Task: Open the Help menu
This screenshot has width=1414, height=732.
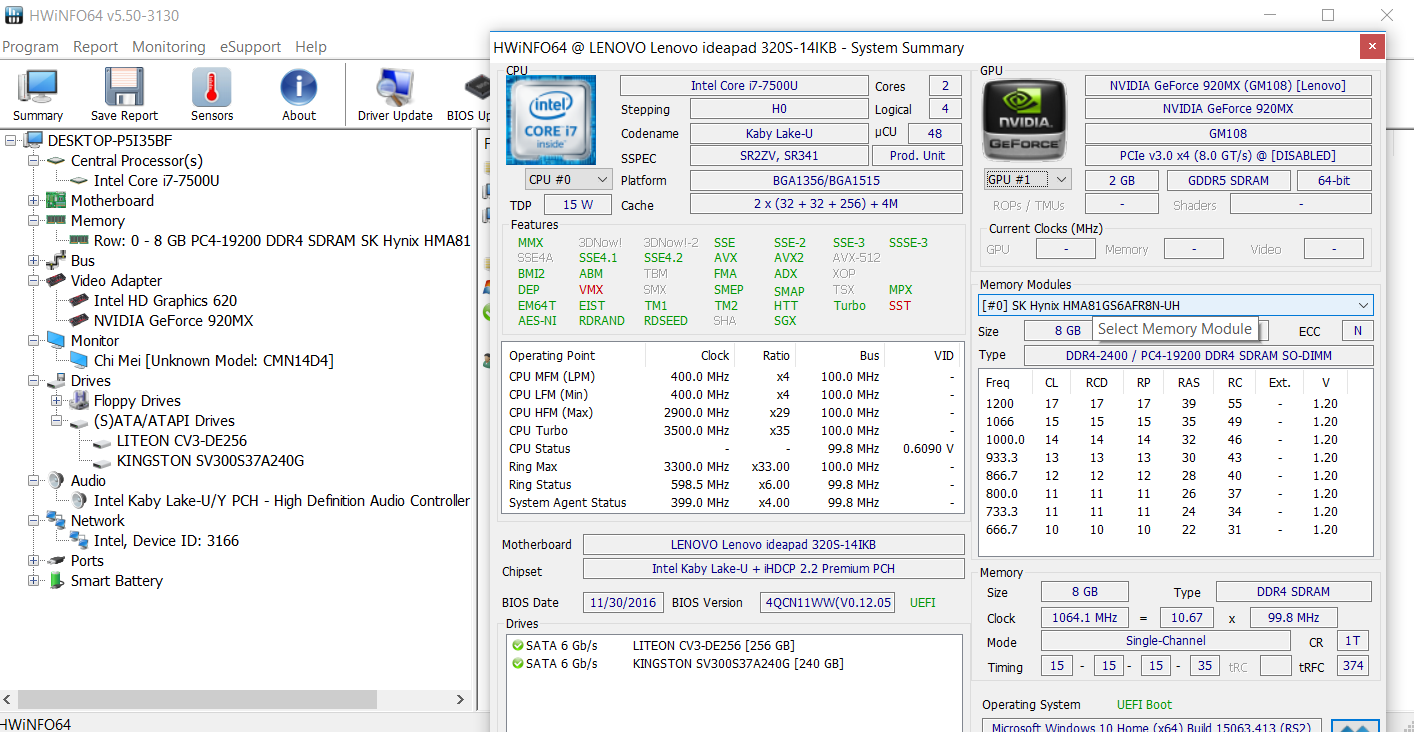Action: [x=311, y=47]
